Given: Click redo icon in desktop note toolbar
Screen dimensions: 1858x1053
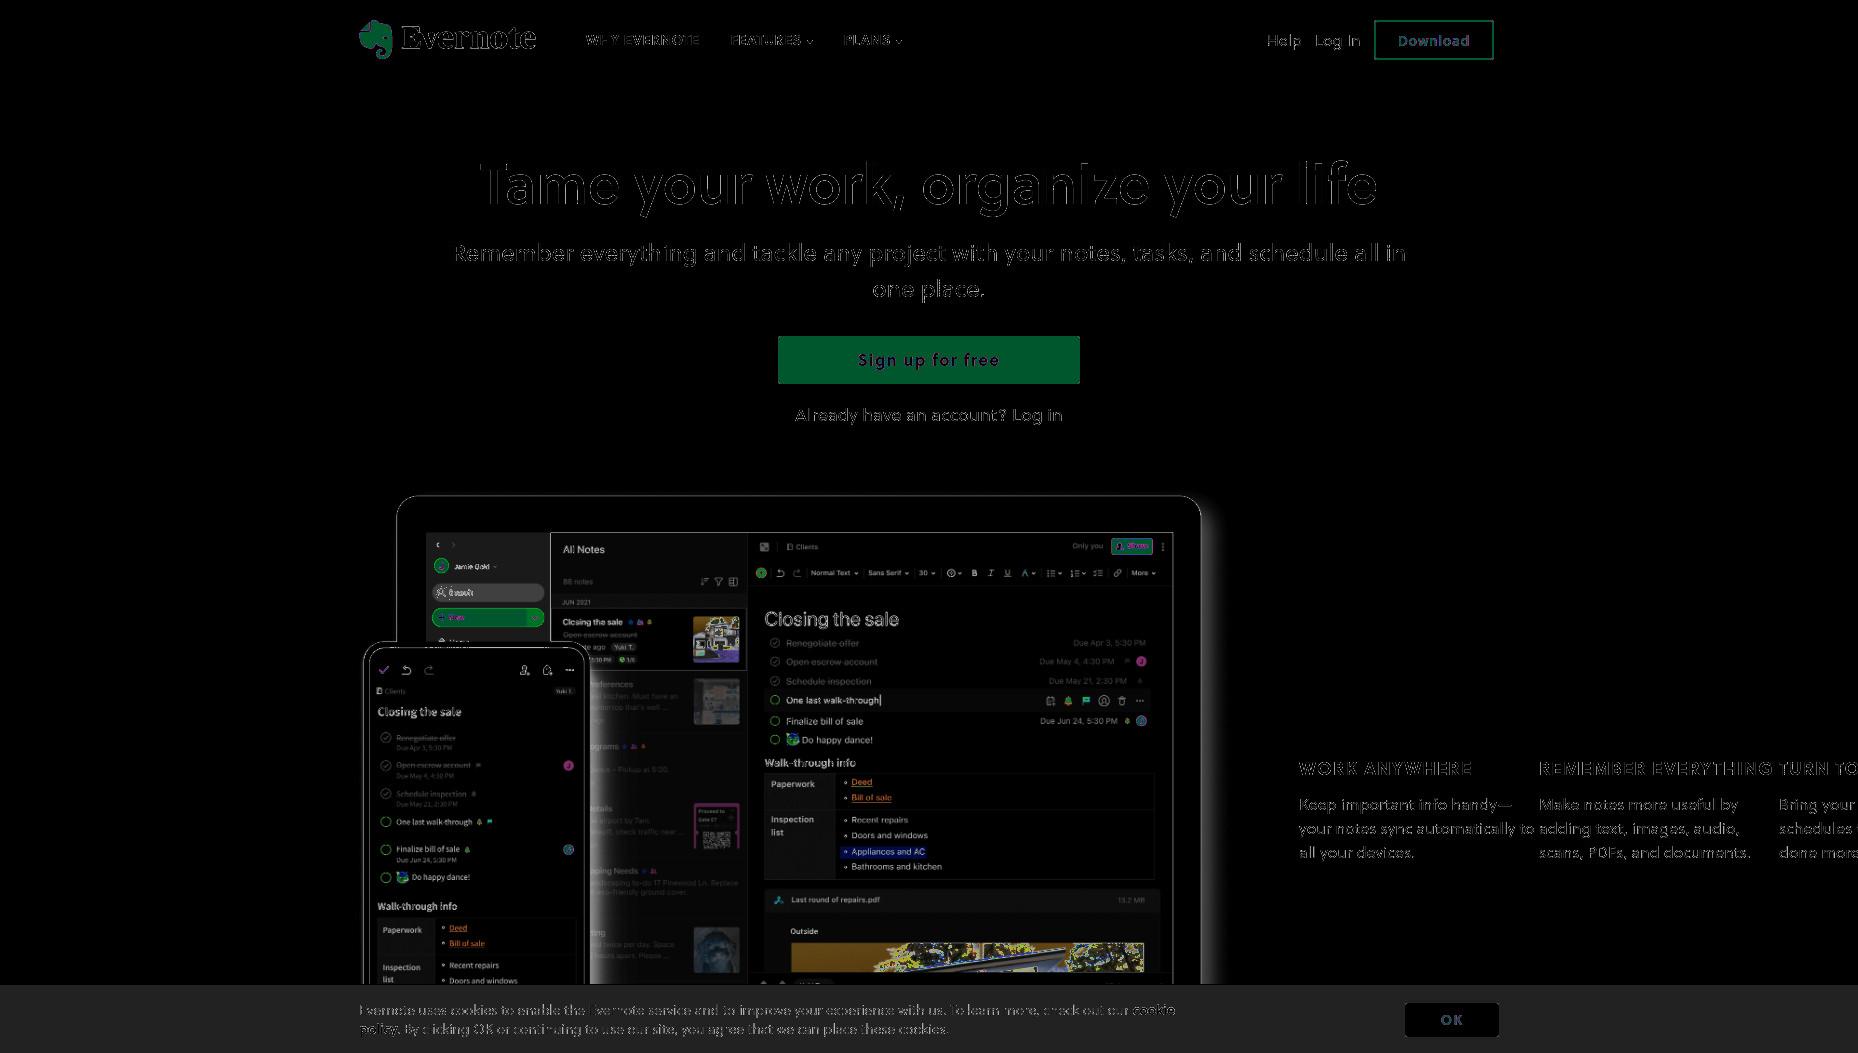Looking at the screenshot, I should click(x=797, y=573).
